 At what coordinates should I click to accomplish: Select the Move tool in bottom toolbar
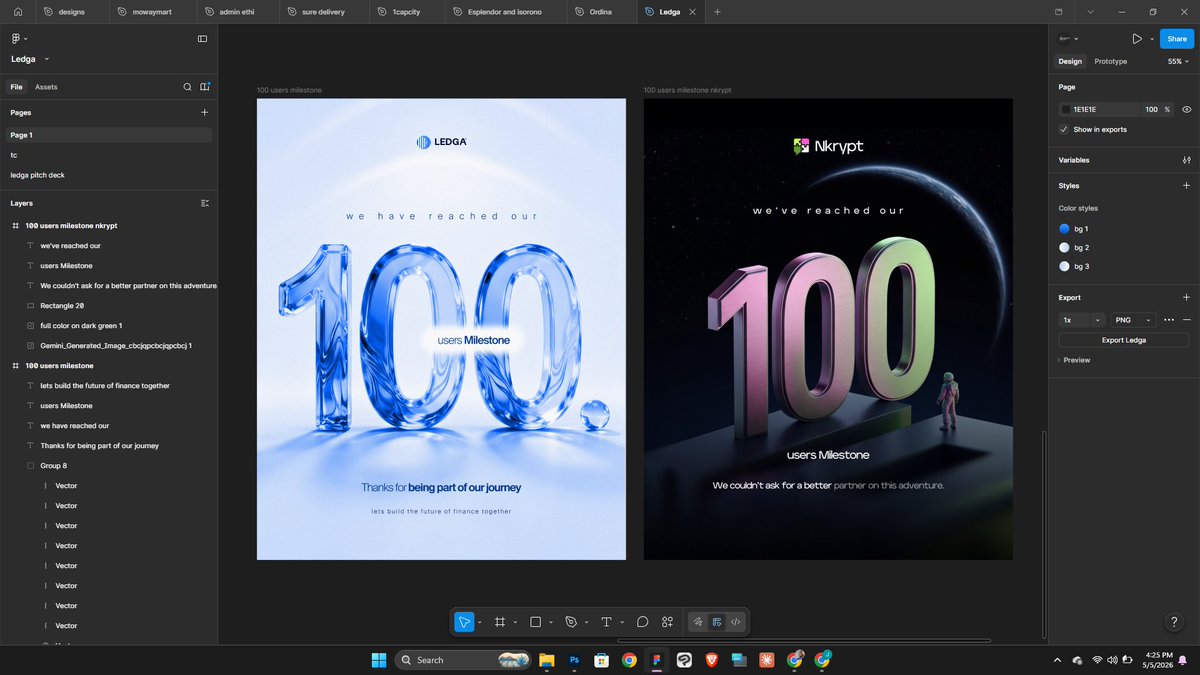pyautogui.click(x=464, y=622)
